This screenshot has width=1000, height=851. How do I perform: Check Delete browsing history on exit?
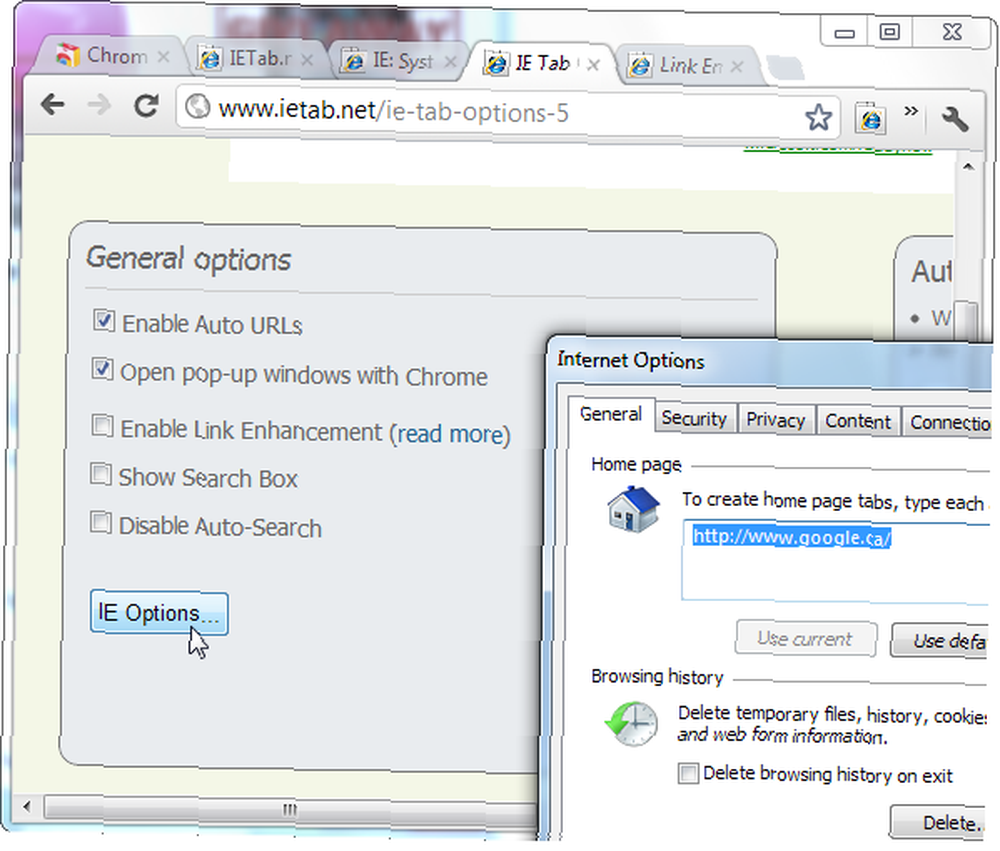[688, 774]
